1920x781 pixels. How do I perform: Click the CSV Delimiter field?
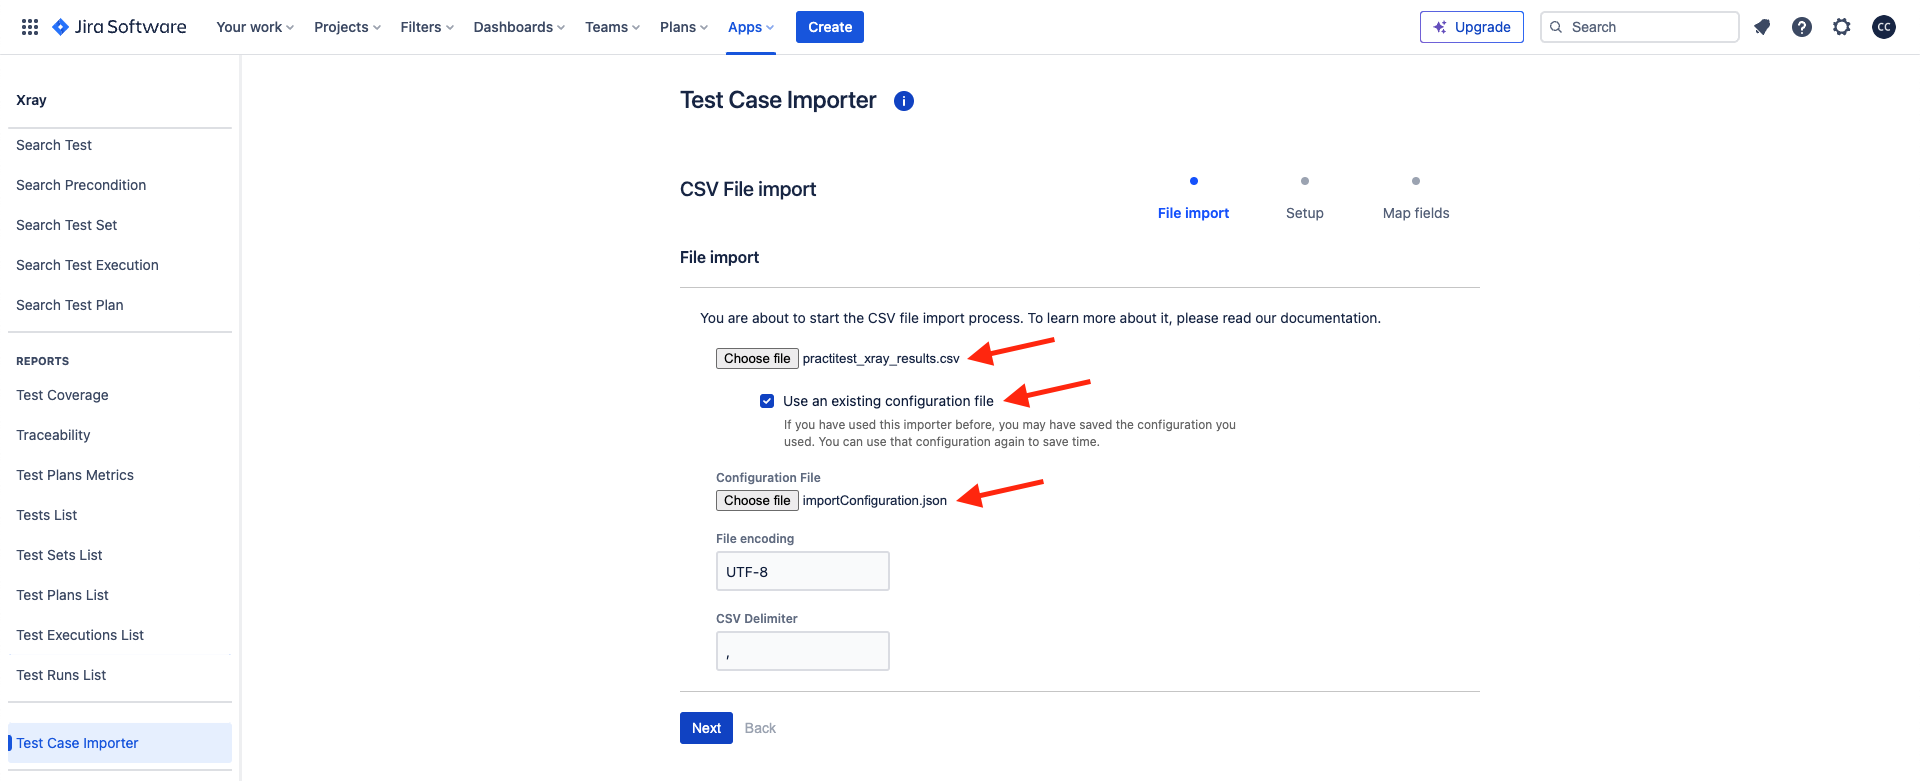click(803, 651)
